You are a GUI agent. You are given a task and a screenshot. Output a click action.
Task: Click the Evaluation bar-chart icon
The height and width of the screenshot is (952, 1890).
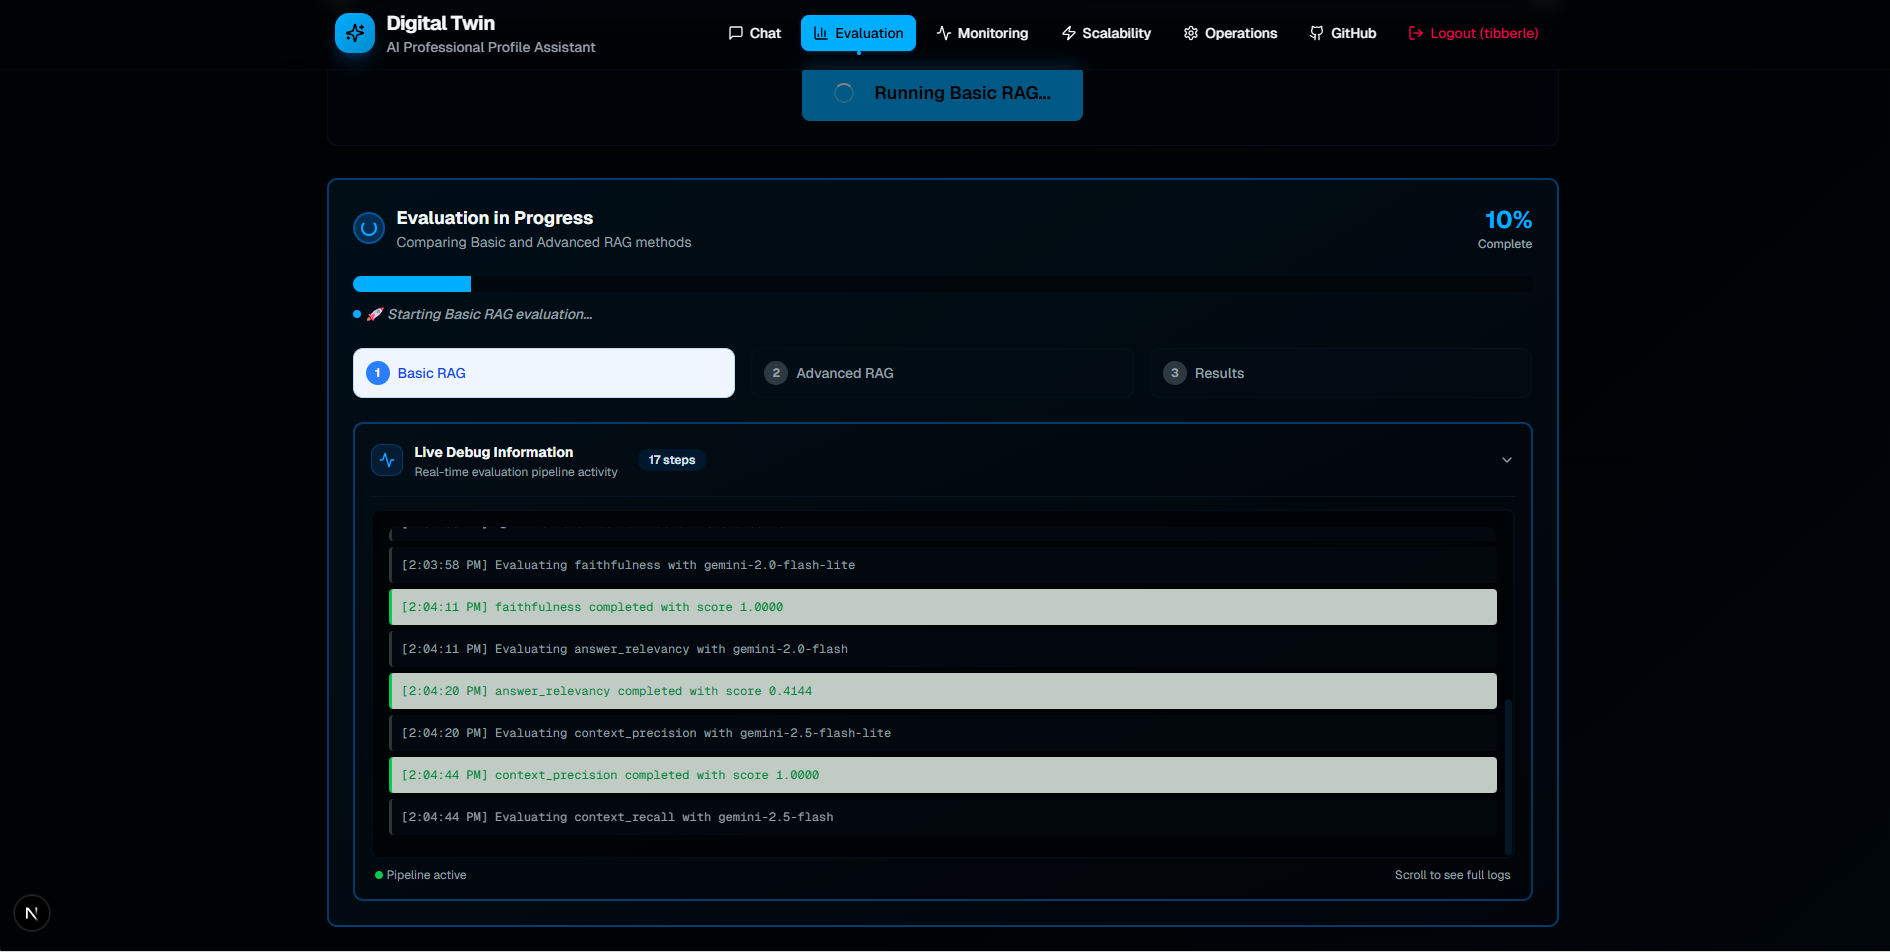(x=820, y=33)
